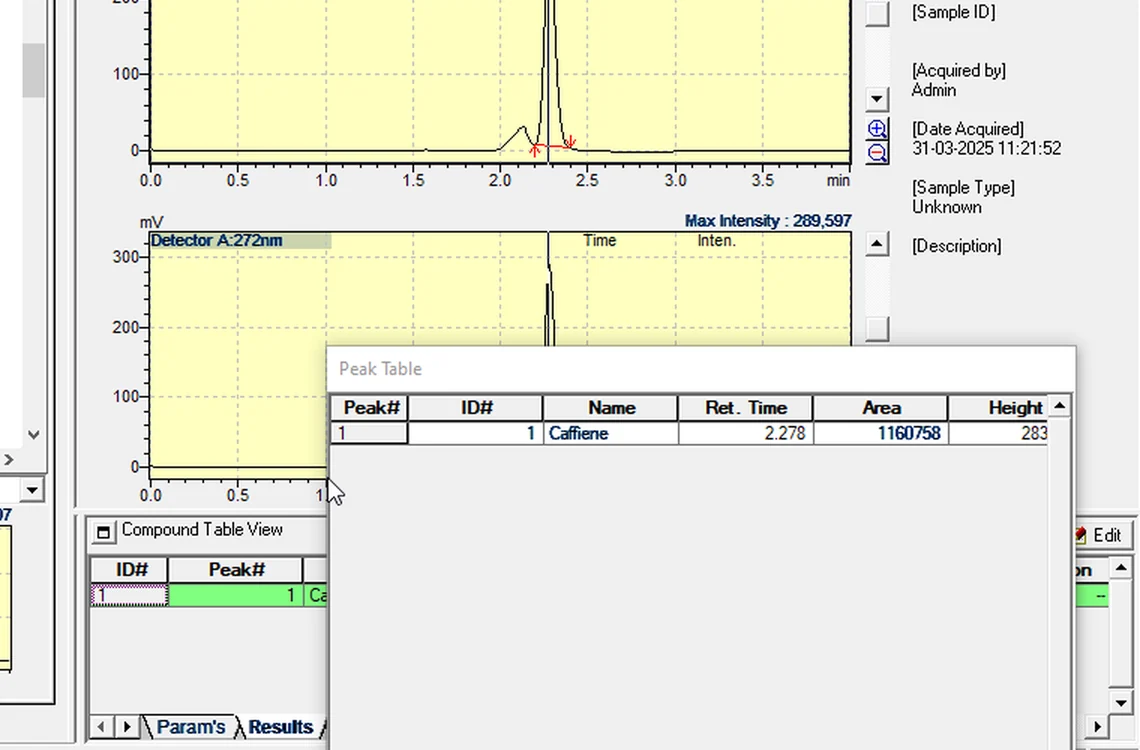This screenshot has width=1140, height=750.
Task: Click the sample info panel scroll down arrow
Action: tap(878, 99)
